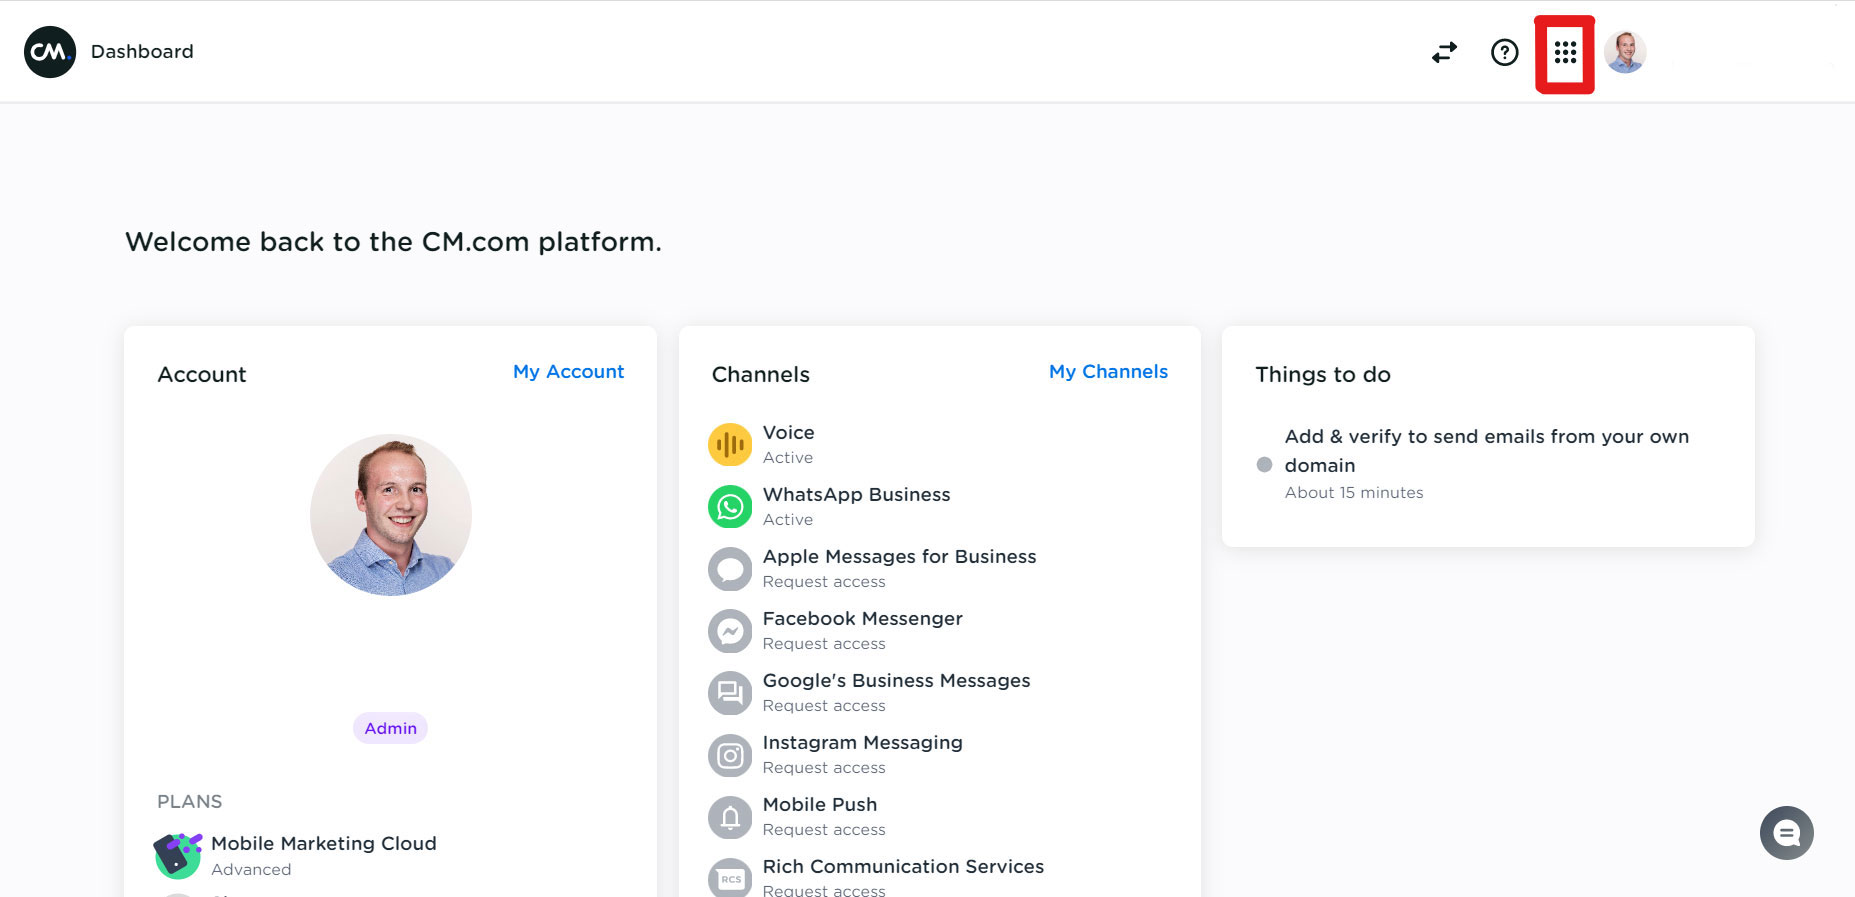
Task: Select the WhatsApp Business icon
Action: pyautogui.click(x=730, y=506)
